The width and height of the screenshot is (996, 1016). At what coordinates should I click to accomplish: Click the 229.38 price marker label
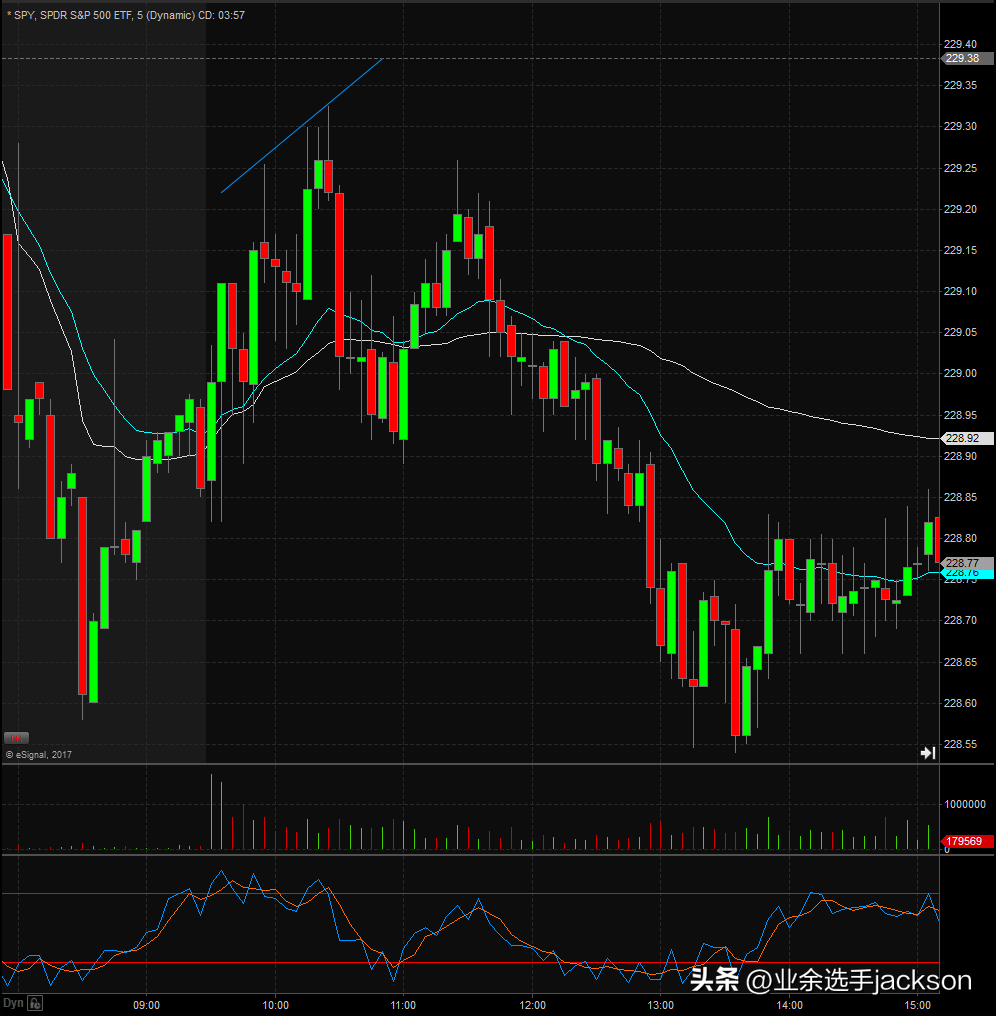tap(966, 58)
